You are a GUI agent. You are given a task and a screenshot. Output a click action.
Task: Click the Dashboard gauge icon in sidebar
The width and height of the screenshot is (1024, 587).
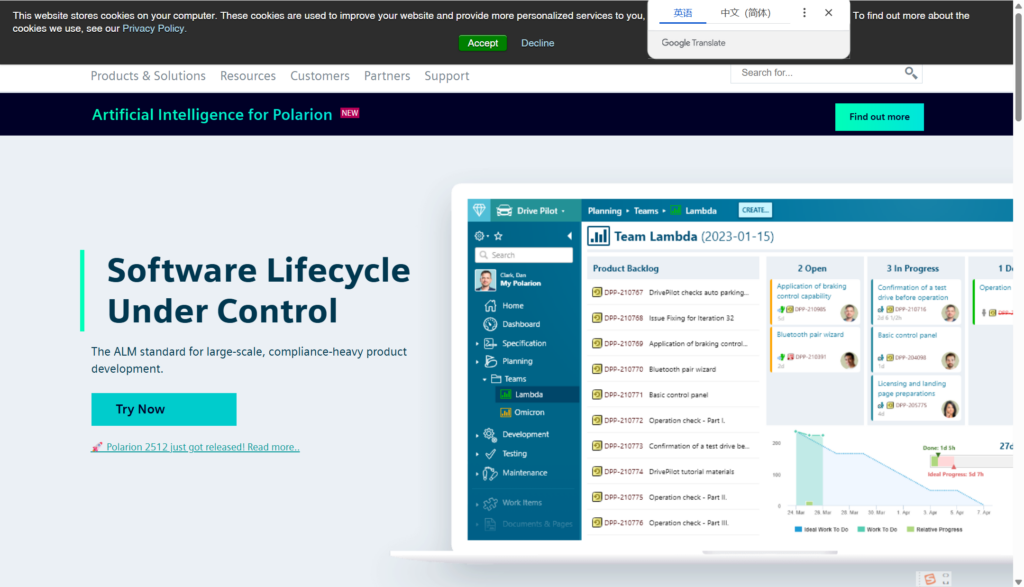click(x=490, y=325)
